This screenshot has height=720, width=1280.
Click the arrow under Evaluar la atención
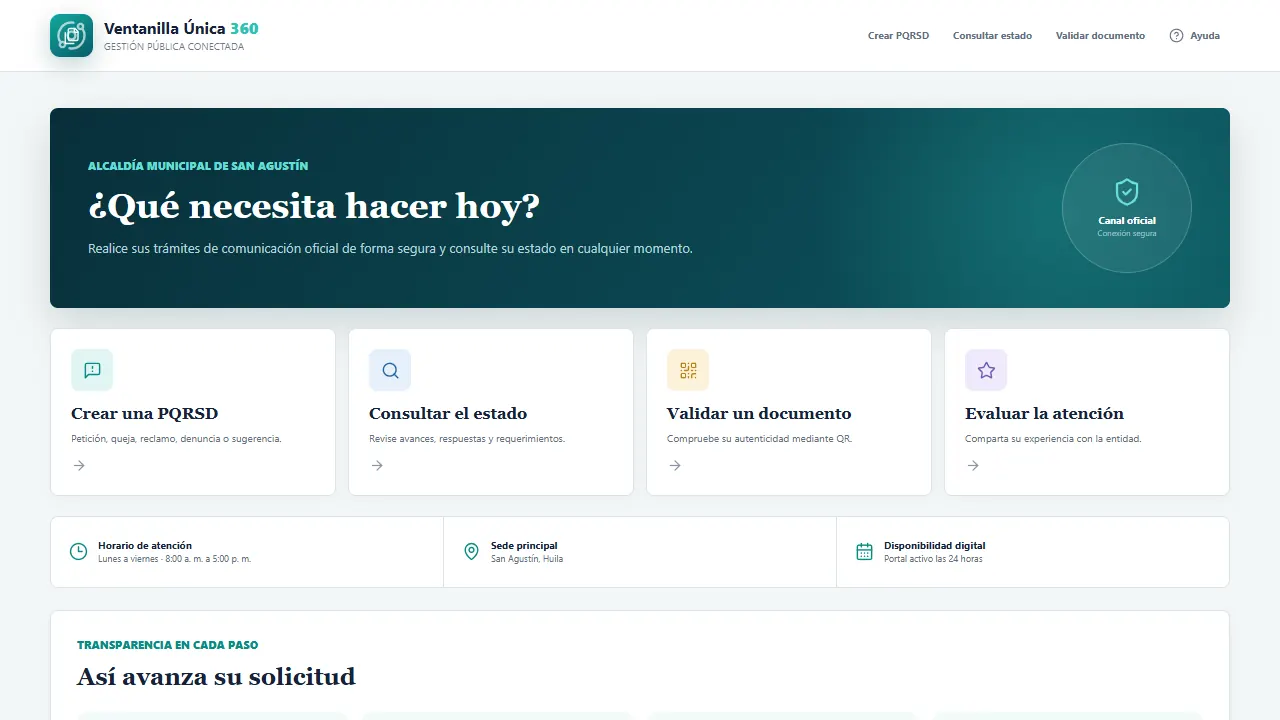(x=973, y=465)
